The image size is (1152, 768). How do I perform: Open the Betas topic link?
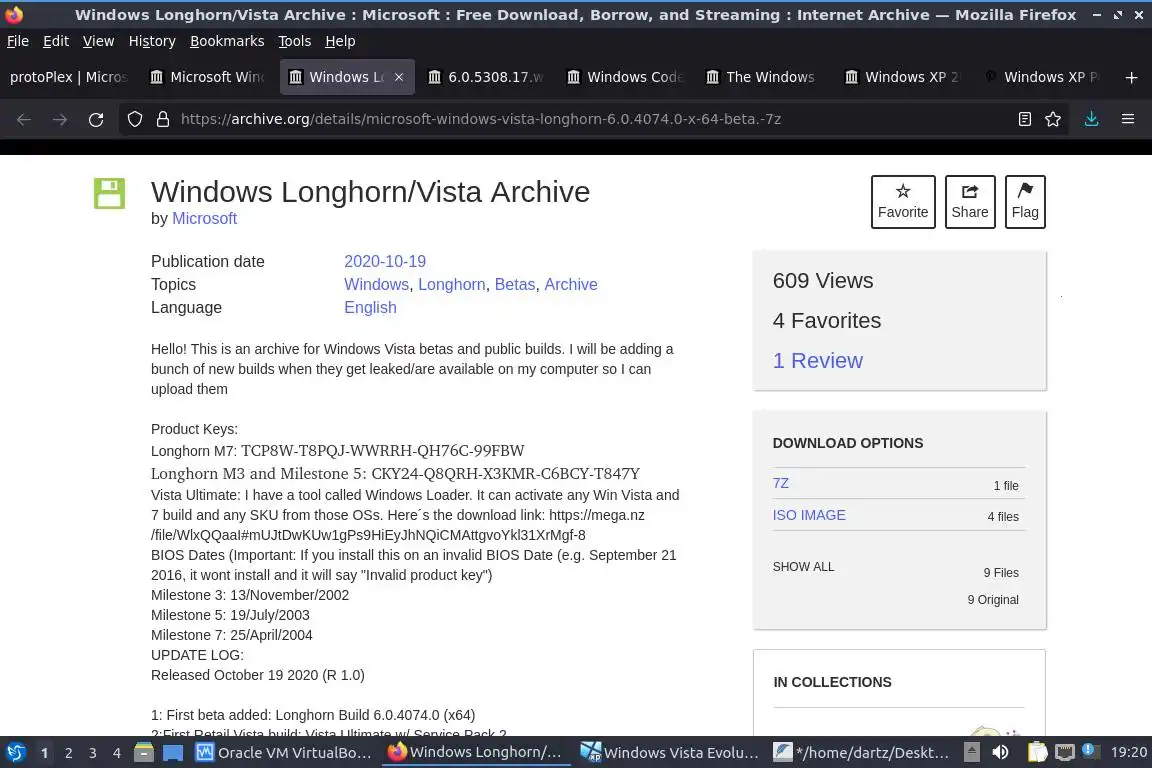pos(515,284)
